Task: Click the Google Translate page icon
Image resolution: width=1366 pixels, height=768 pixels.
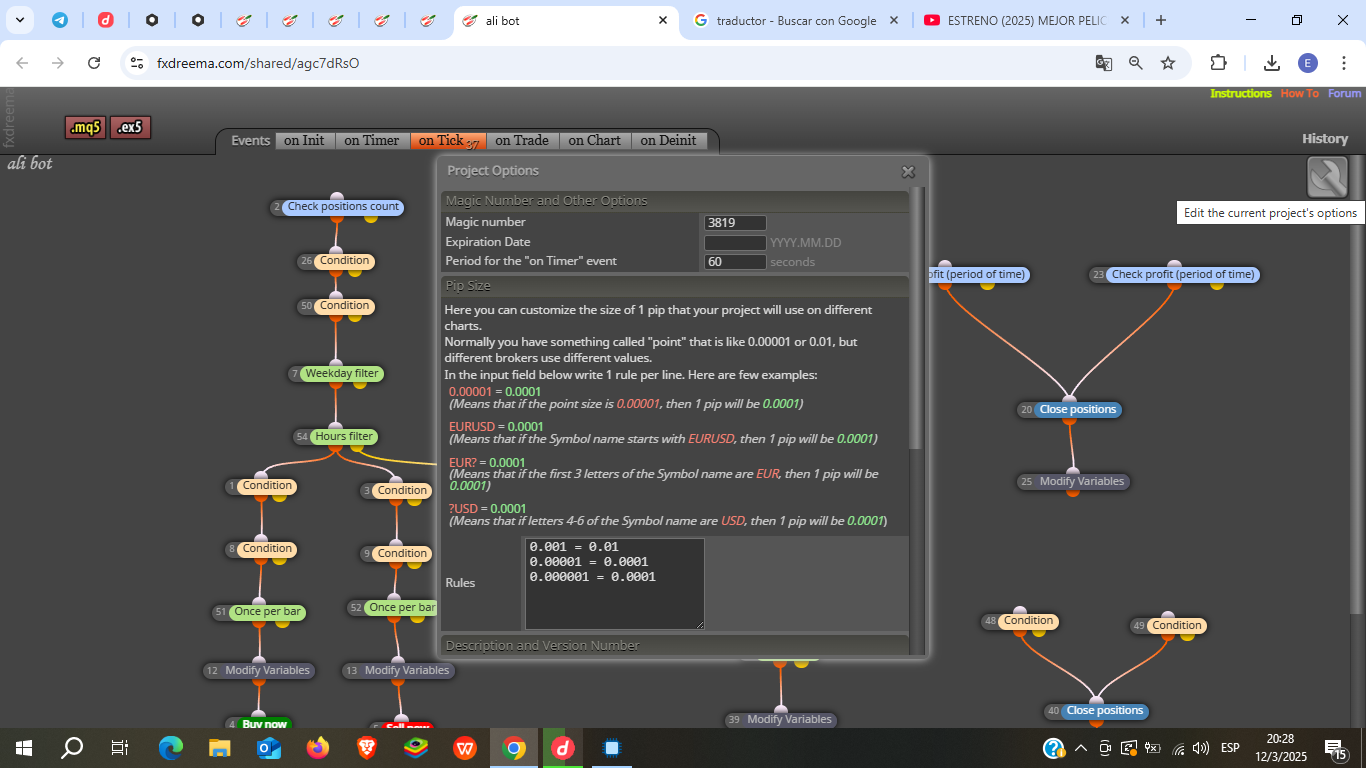Action: [1104, 63]
